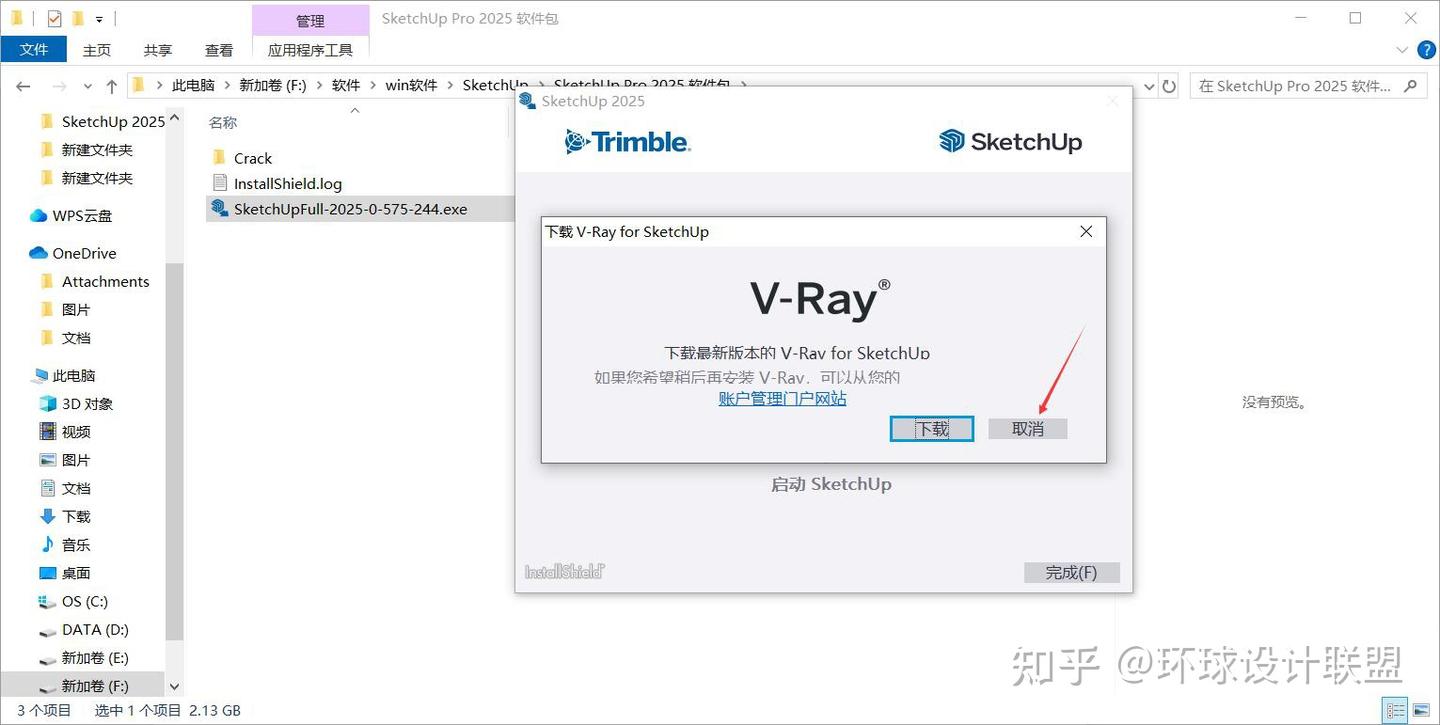Select the OS (C:) drive
1440x725 pixels.
click(73, 601)
